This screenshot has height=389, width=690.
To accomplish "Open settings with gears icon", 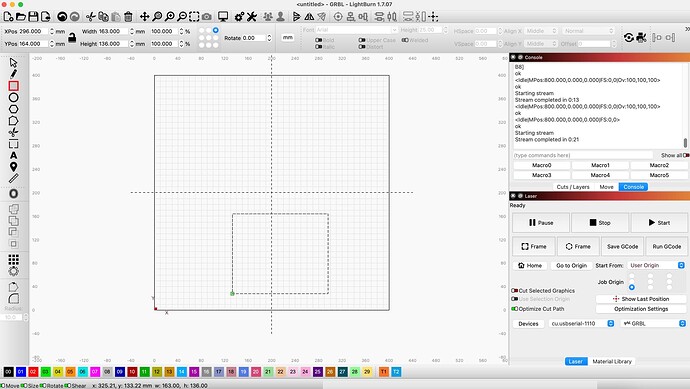I will 239,17.
